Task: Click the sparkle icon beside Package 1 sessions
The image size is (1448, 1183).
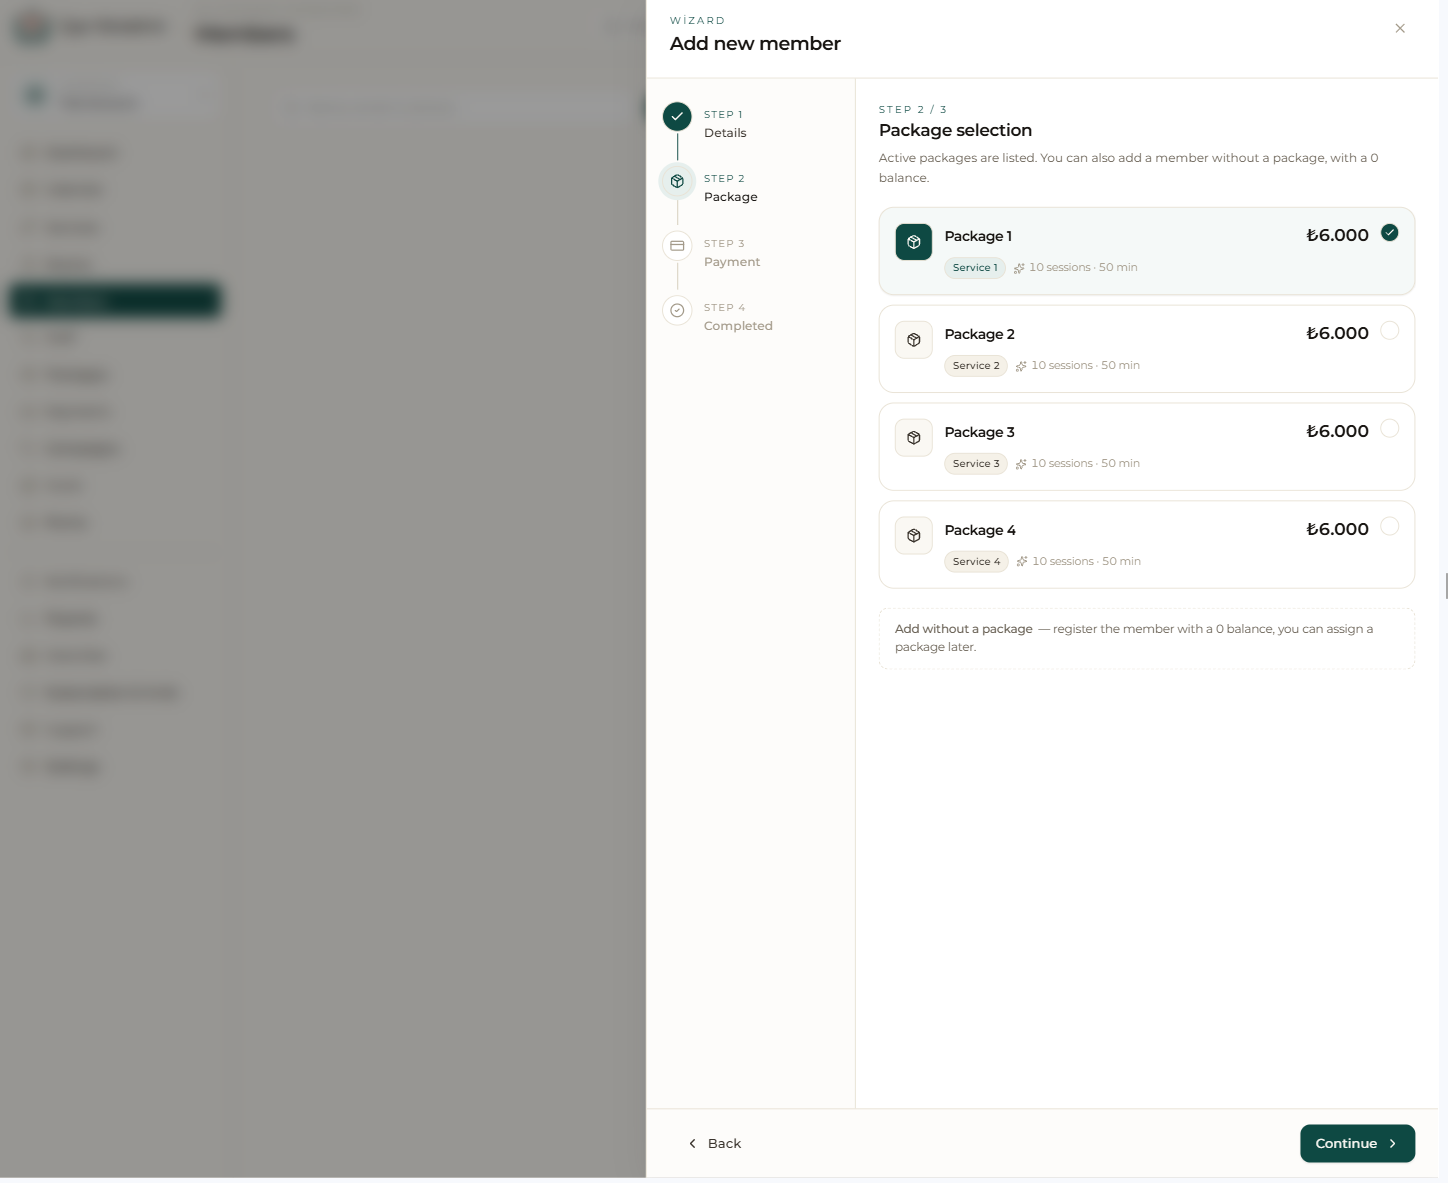Action: pyautogui.click(x=1019, y=268)
